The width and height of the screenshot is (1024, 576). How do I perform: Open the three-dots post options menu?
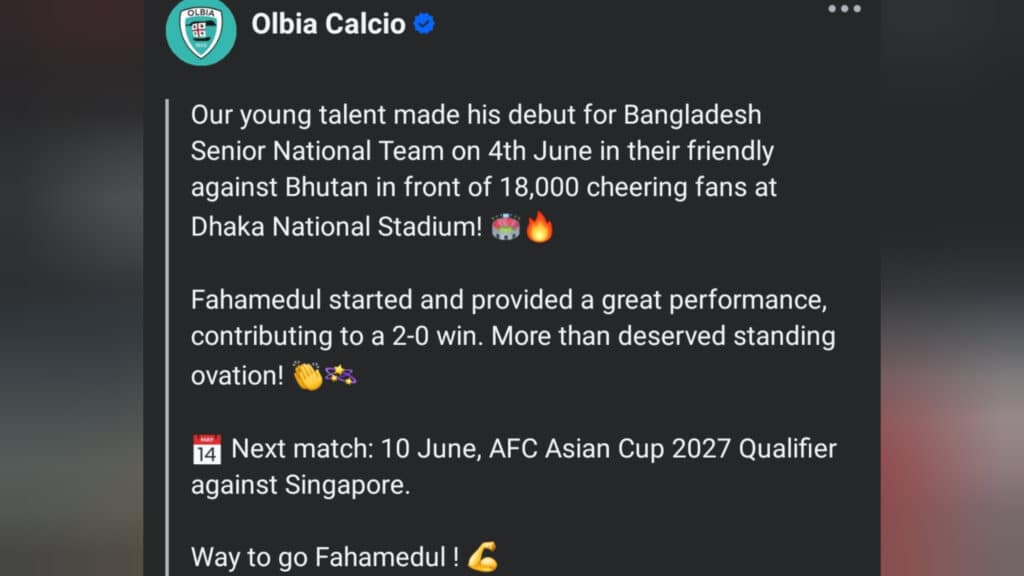[844, 8]
